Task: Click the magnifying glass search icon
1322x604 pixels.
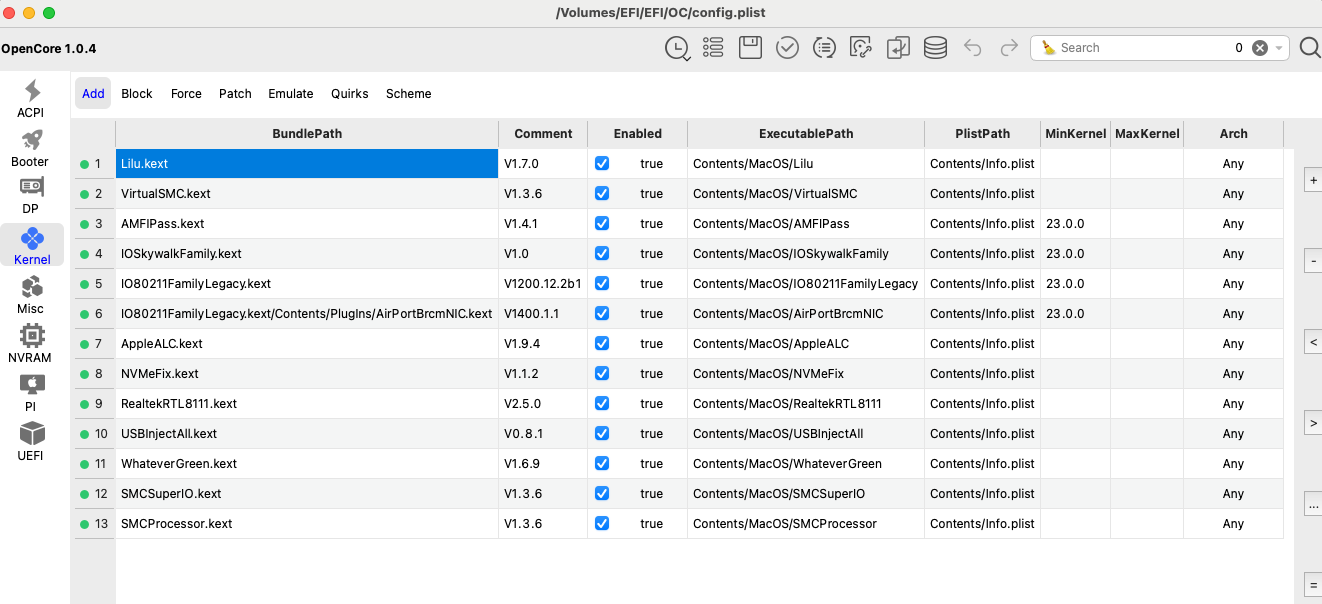Action: 1309,48
